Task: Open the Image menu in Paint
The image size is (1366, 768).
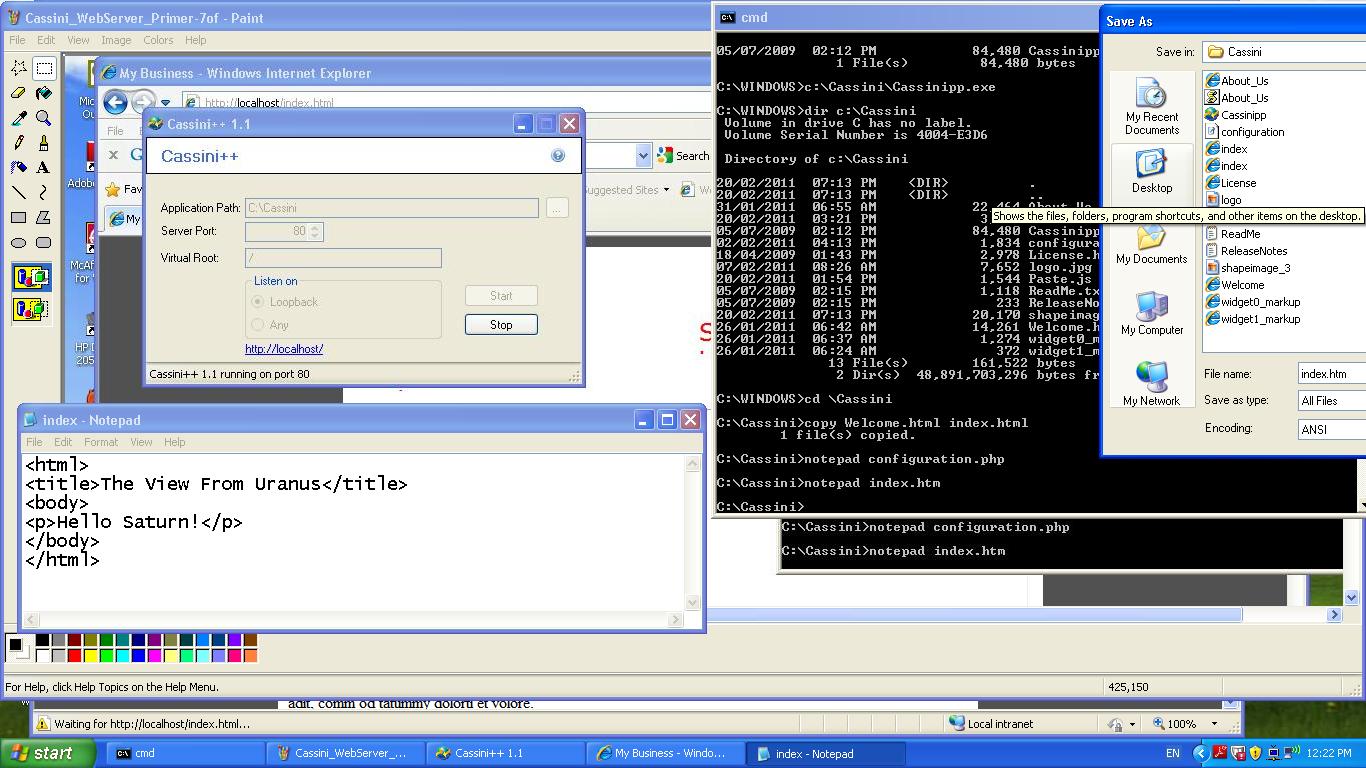Action: coord(116,40)
